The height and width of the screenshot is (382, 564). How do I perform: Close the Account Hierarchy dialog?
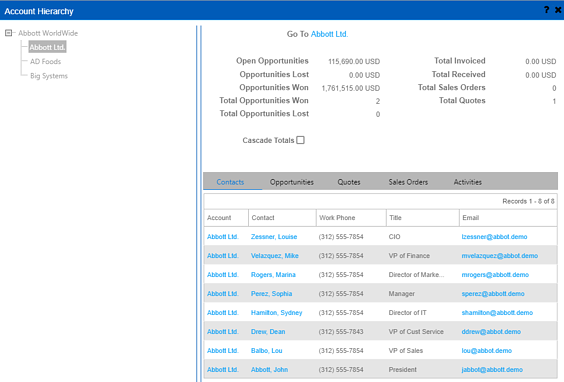point(558,10)
